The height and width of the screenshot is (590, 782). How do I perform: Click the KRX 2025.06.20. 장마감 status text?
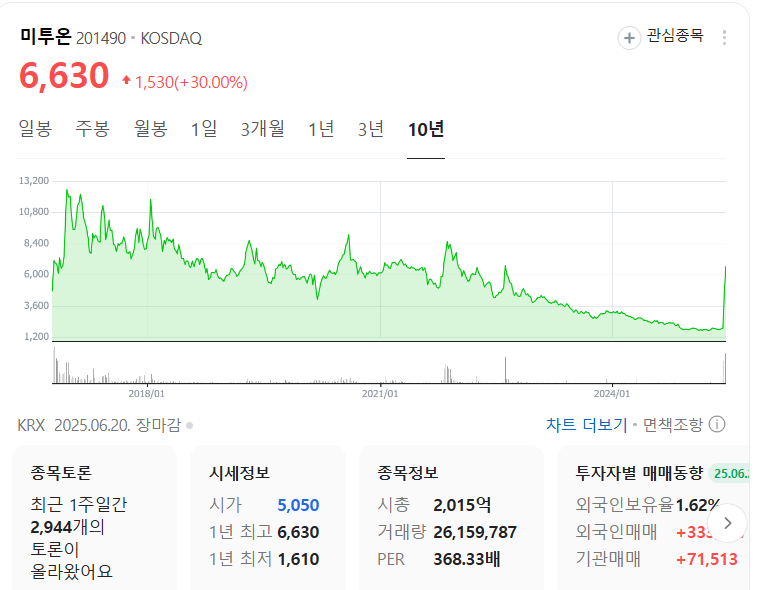click(x=99, y=425)
